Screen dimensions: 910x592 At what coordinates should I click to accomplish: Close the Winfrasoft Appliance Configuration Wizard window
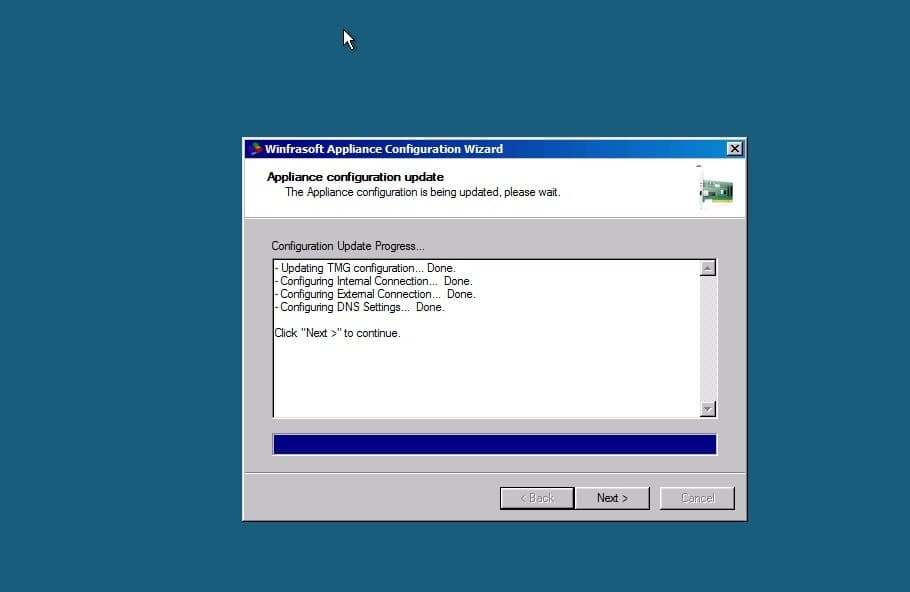tap(734, 149)
